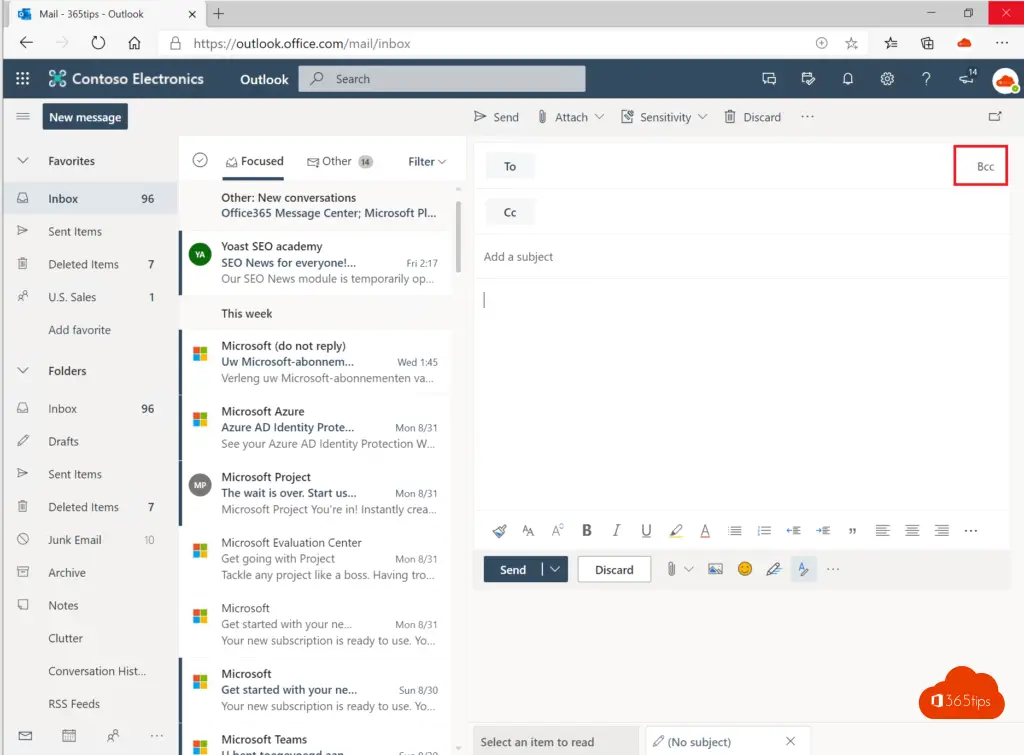Open the Junk Email folder
The width and height of the screenshot is (1024, 755).
pos(75,540)
